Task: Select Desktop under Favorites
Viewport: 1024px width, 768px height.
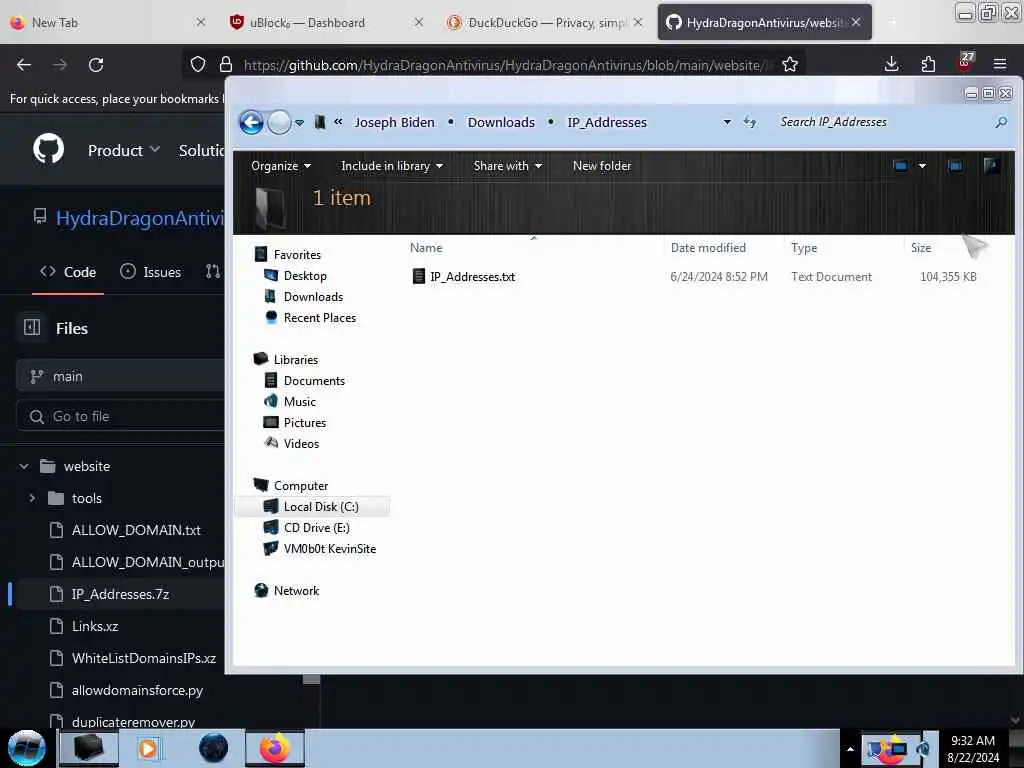Action: (295, 276)
